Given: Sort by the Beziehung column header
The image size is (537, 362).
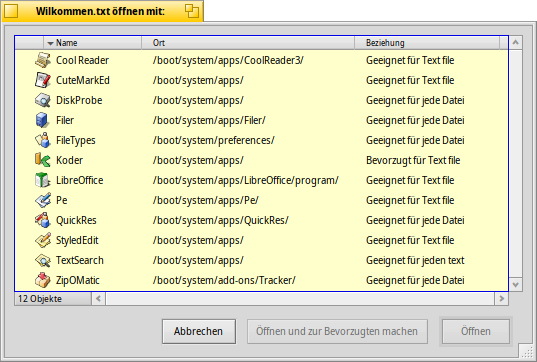Looking at the screenshot, I should tap(427, 43).
